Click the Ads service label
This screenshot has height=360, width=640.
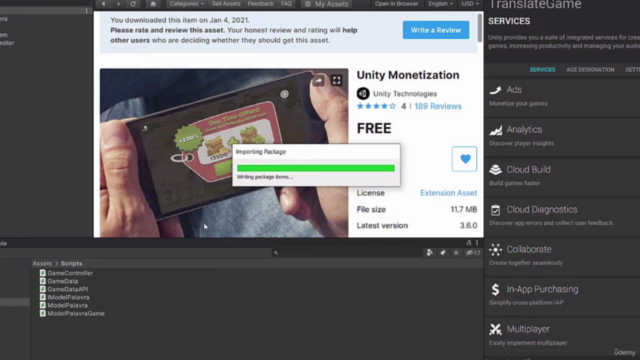tap(514, 90)
